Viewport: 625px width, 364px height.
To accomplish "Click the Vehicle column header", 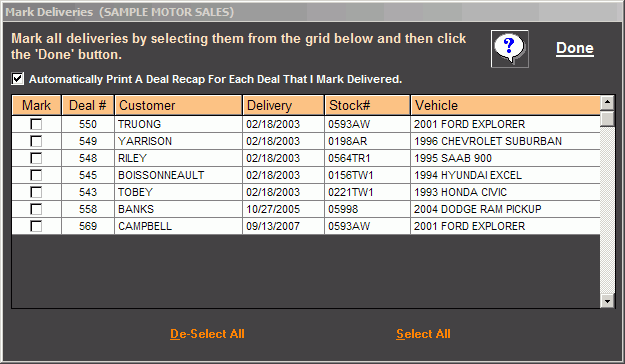I will [505, 105].
